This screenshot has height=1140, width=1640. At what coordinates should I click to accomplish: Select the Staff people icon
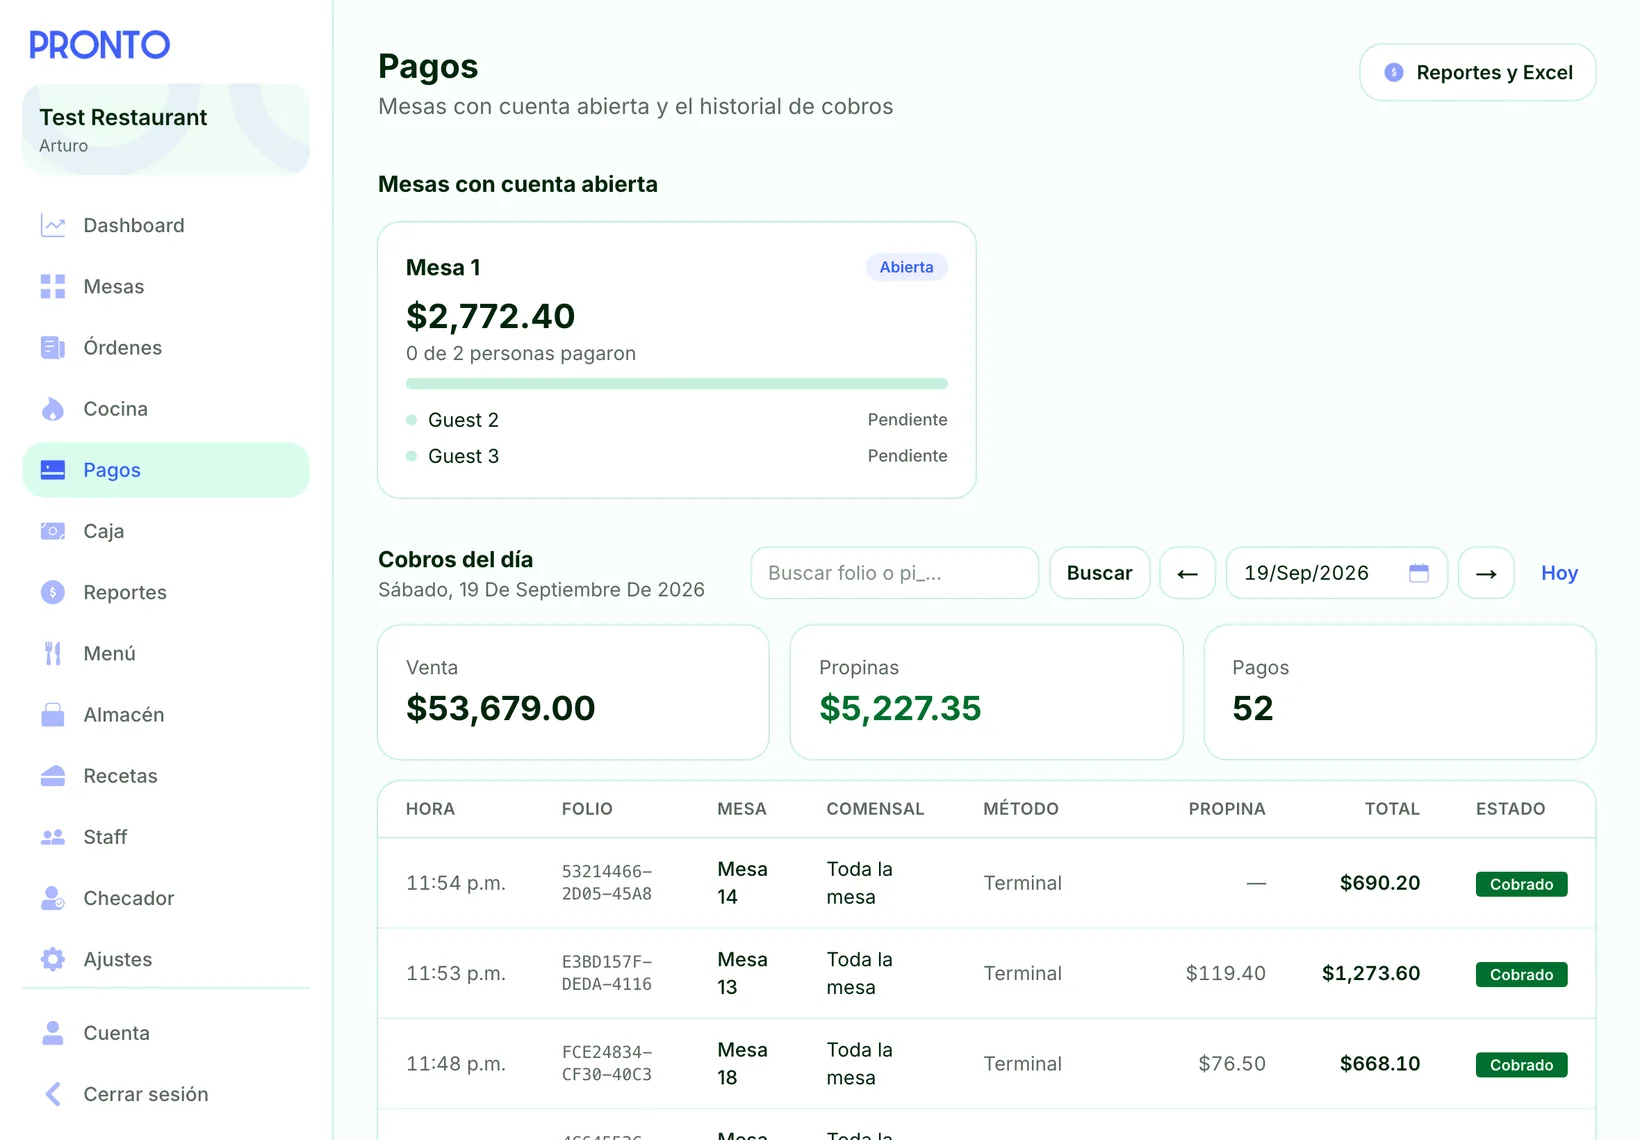(53, 837)
